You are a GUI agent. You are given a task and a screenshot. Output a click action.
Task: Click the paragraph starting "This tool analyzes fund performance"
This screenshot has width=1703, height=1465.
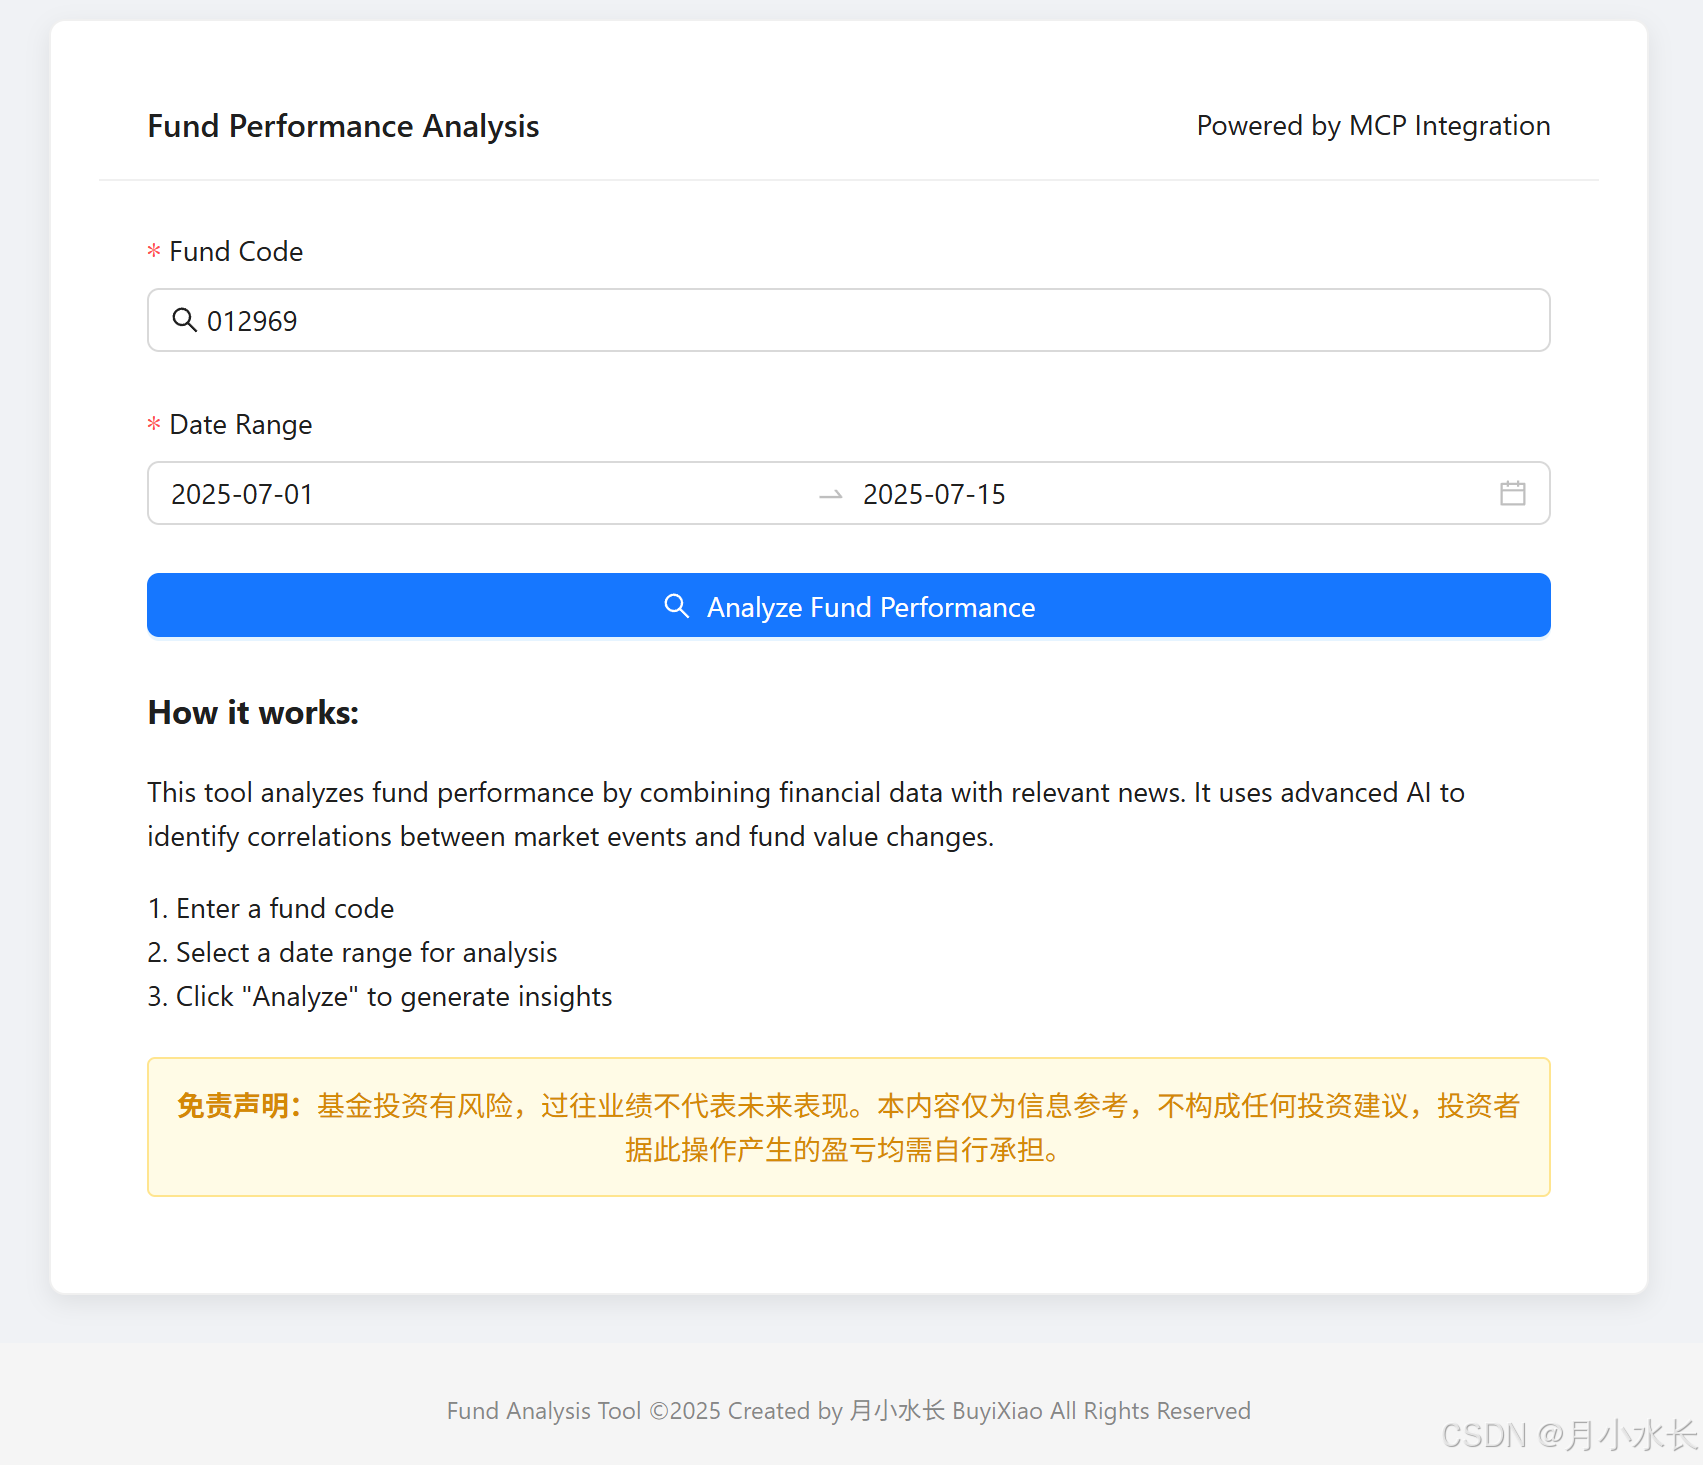click(x=806, y=814)
